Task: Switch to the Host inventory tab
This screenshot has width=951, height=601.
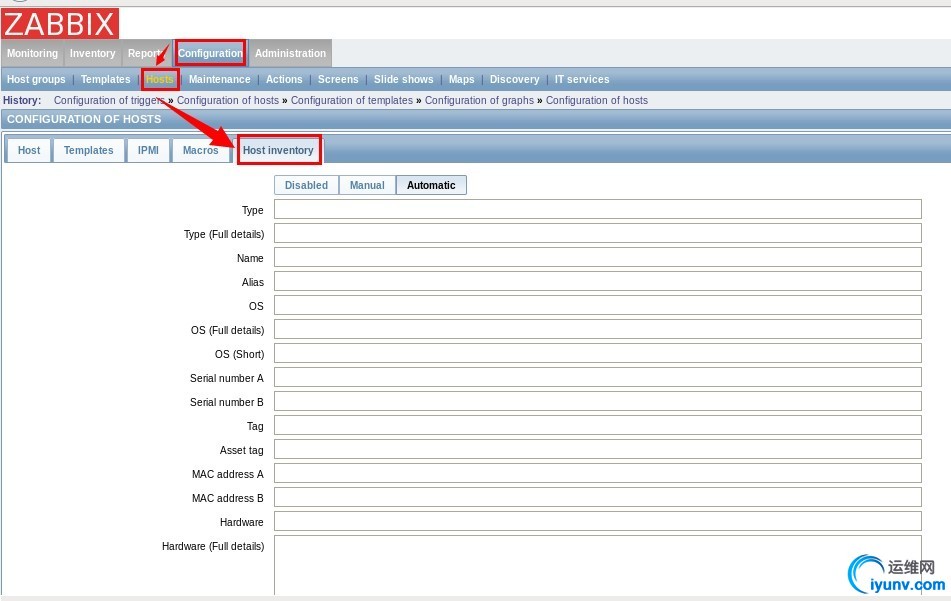Action: coord(278,150)
